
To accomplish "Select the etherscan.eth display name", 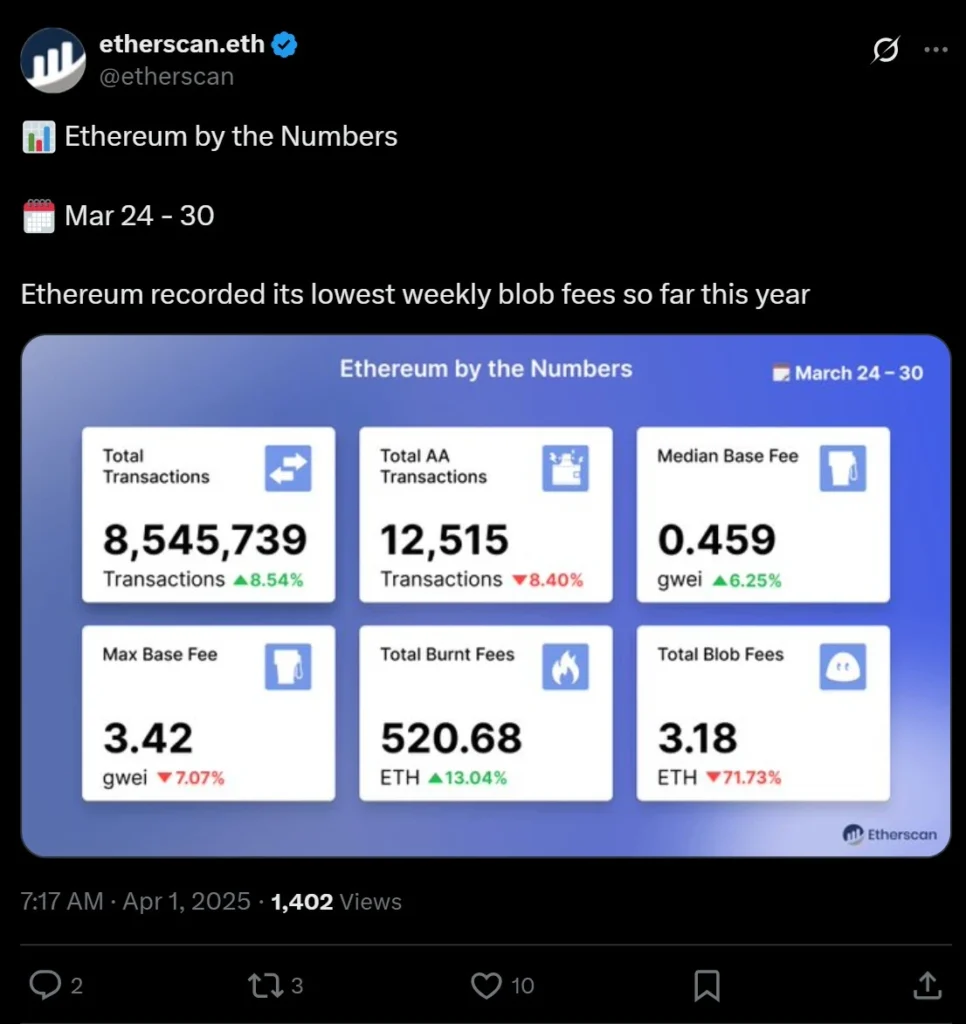I will point(181,43).
